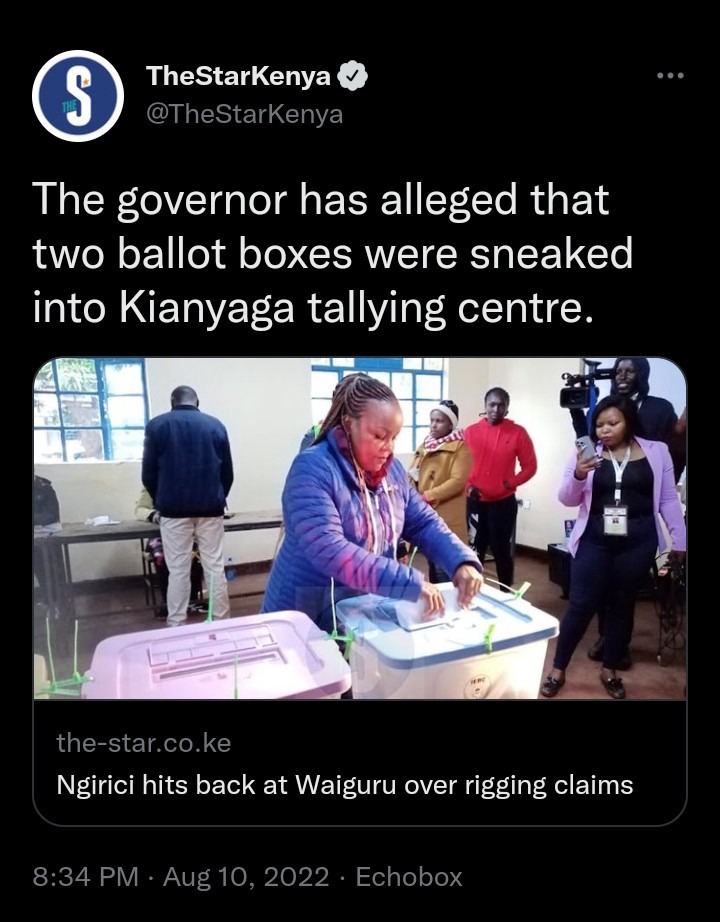Open the @TheStarKenya handle link
Screen dimensions: 720x922
point(244,113)
